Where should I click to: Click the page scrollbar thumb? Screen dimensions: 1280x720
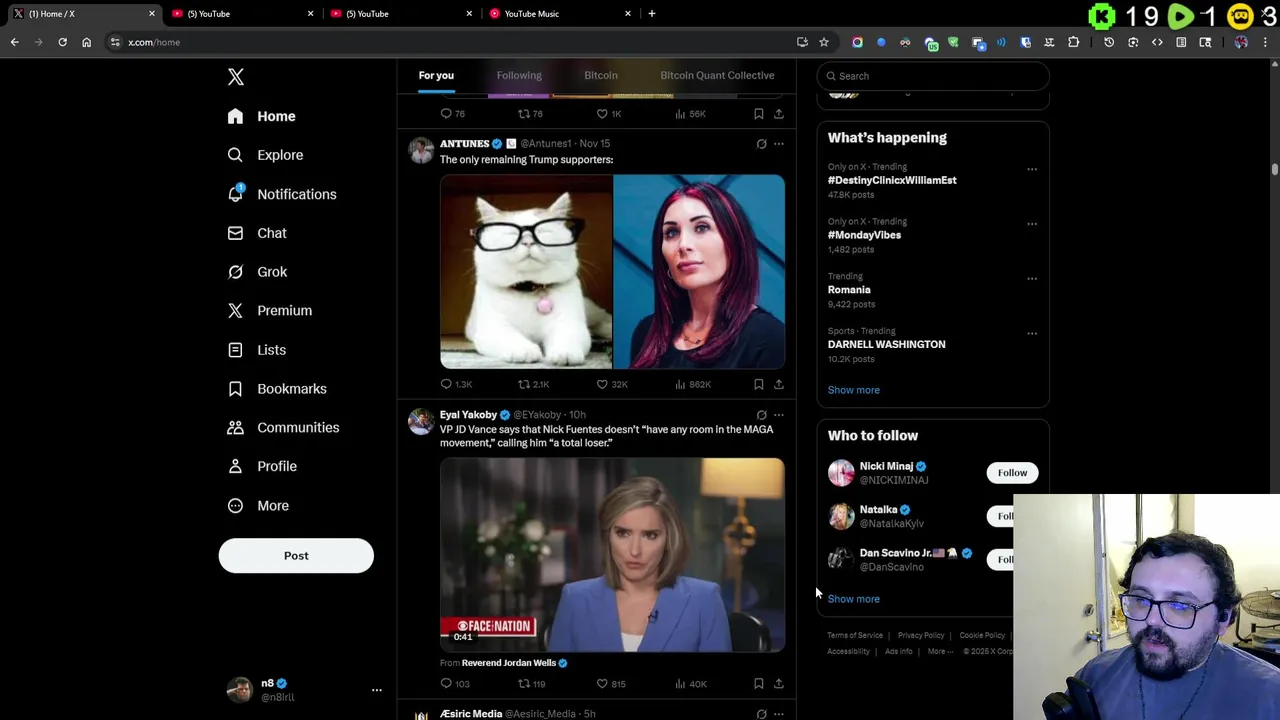pos(1275,170)
